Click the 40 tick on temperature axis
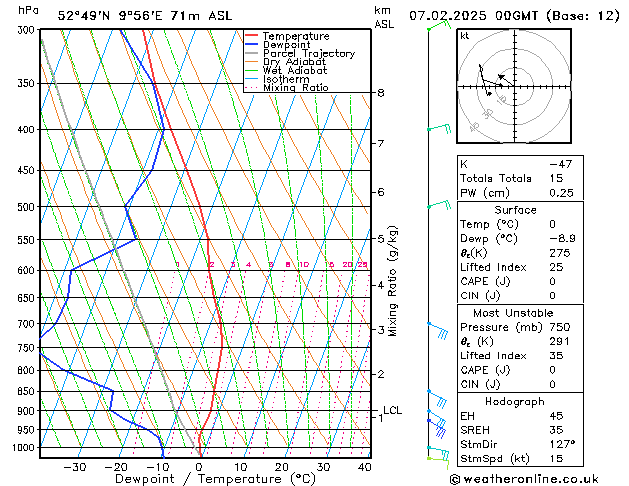Screen dimensions: 629x486 [x=364, y=467]
